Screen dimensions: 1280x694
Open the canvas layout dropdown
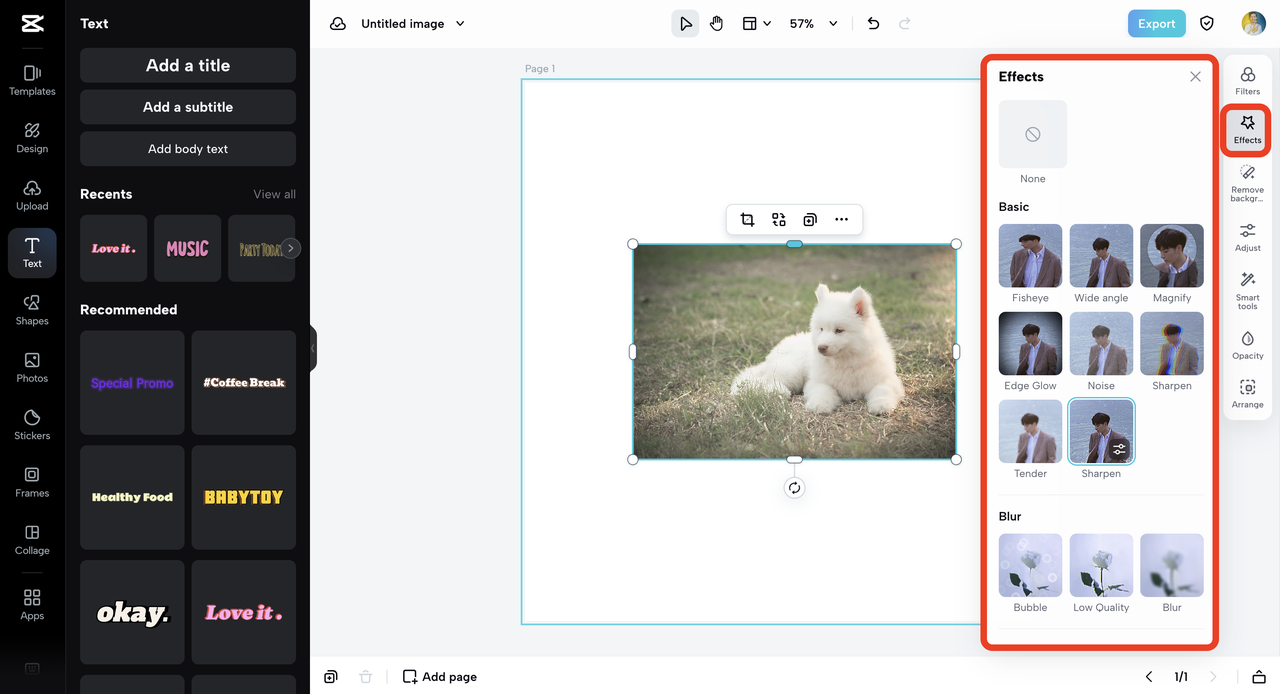(756, 24)
